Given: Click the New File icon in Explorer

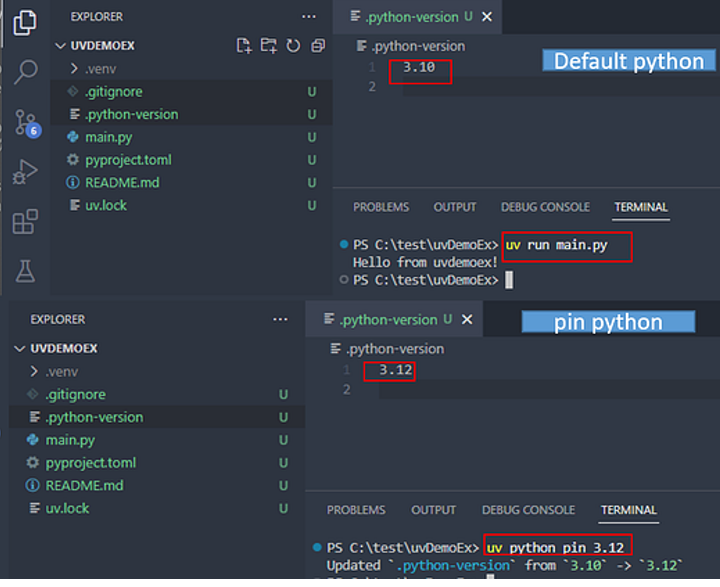Looking at the screenshot, I should [244, 46].
